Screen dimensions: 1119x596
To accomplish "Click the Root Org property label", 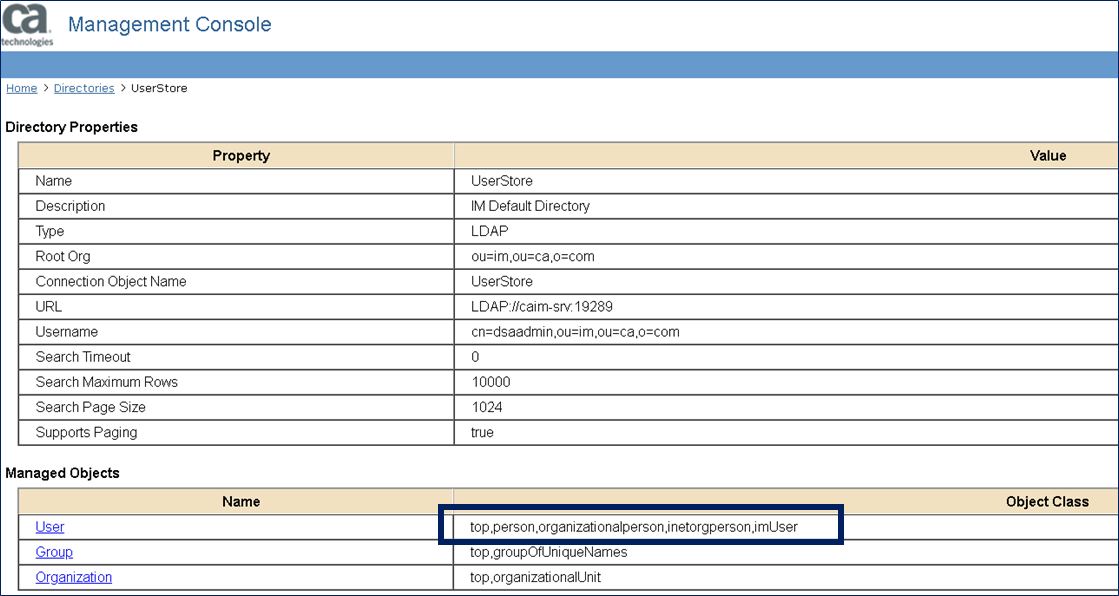I will [63, 256].
